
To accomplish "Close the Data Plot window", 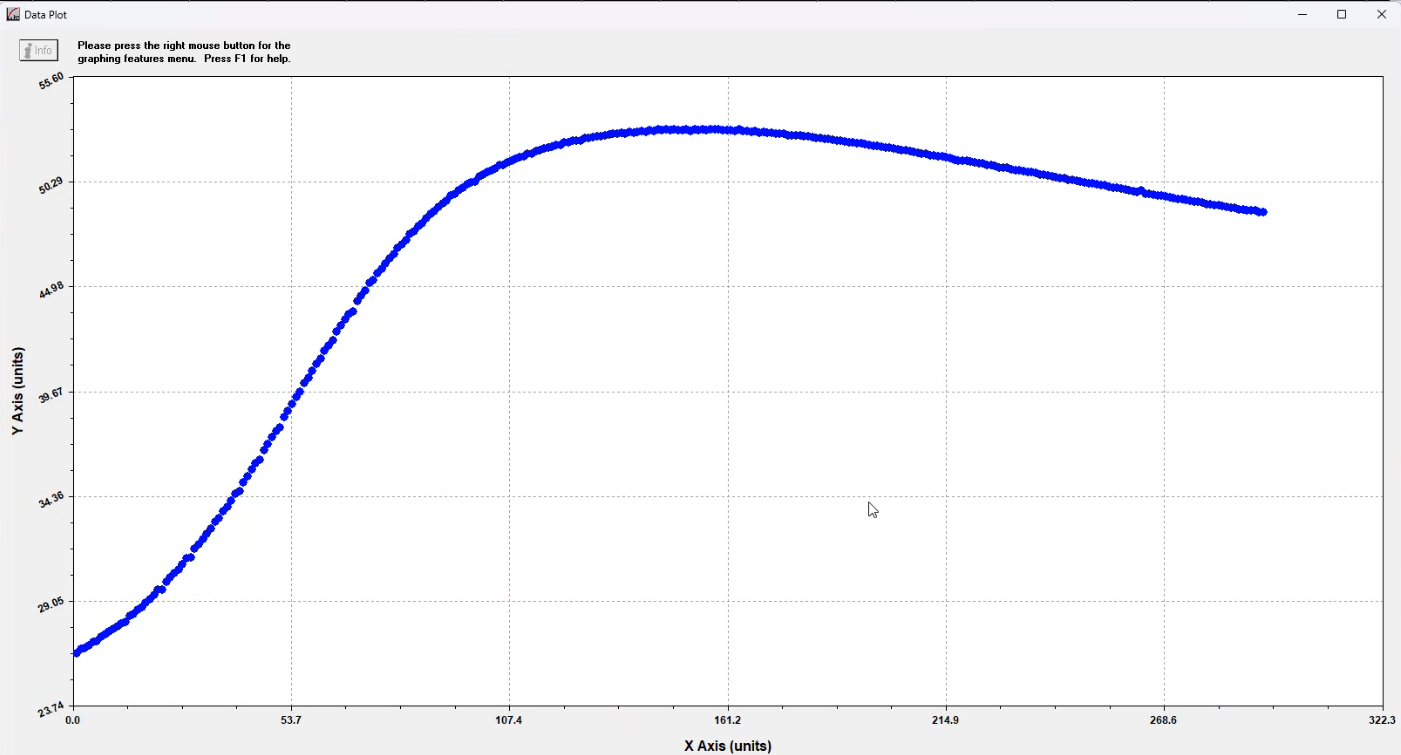I will [1381, 14].
